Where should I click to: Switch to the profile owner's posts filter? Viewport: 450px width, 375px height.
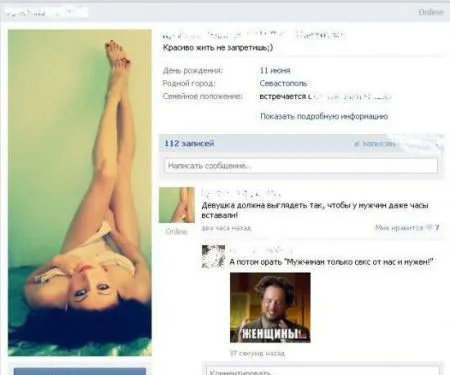tap(375, 143)
